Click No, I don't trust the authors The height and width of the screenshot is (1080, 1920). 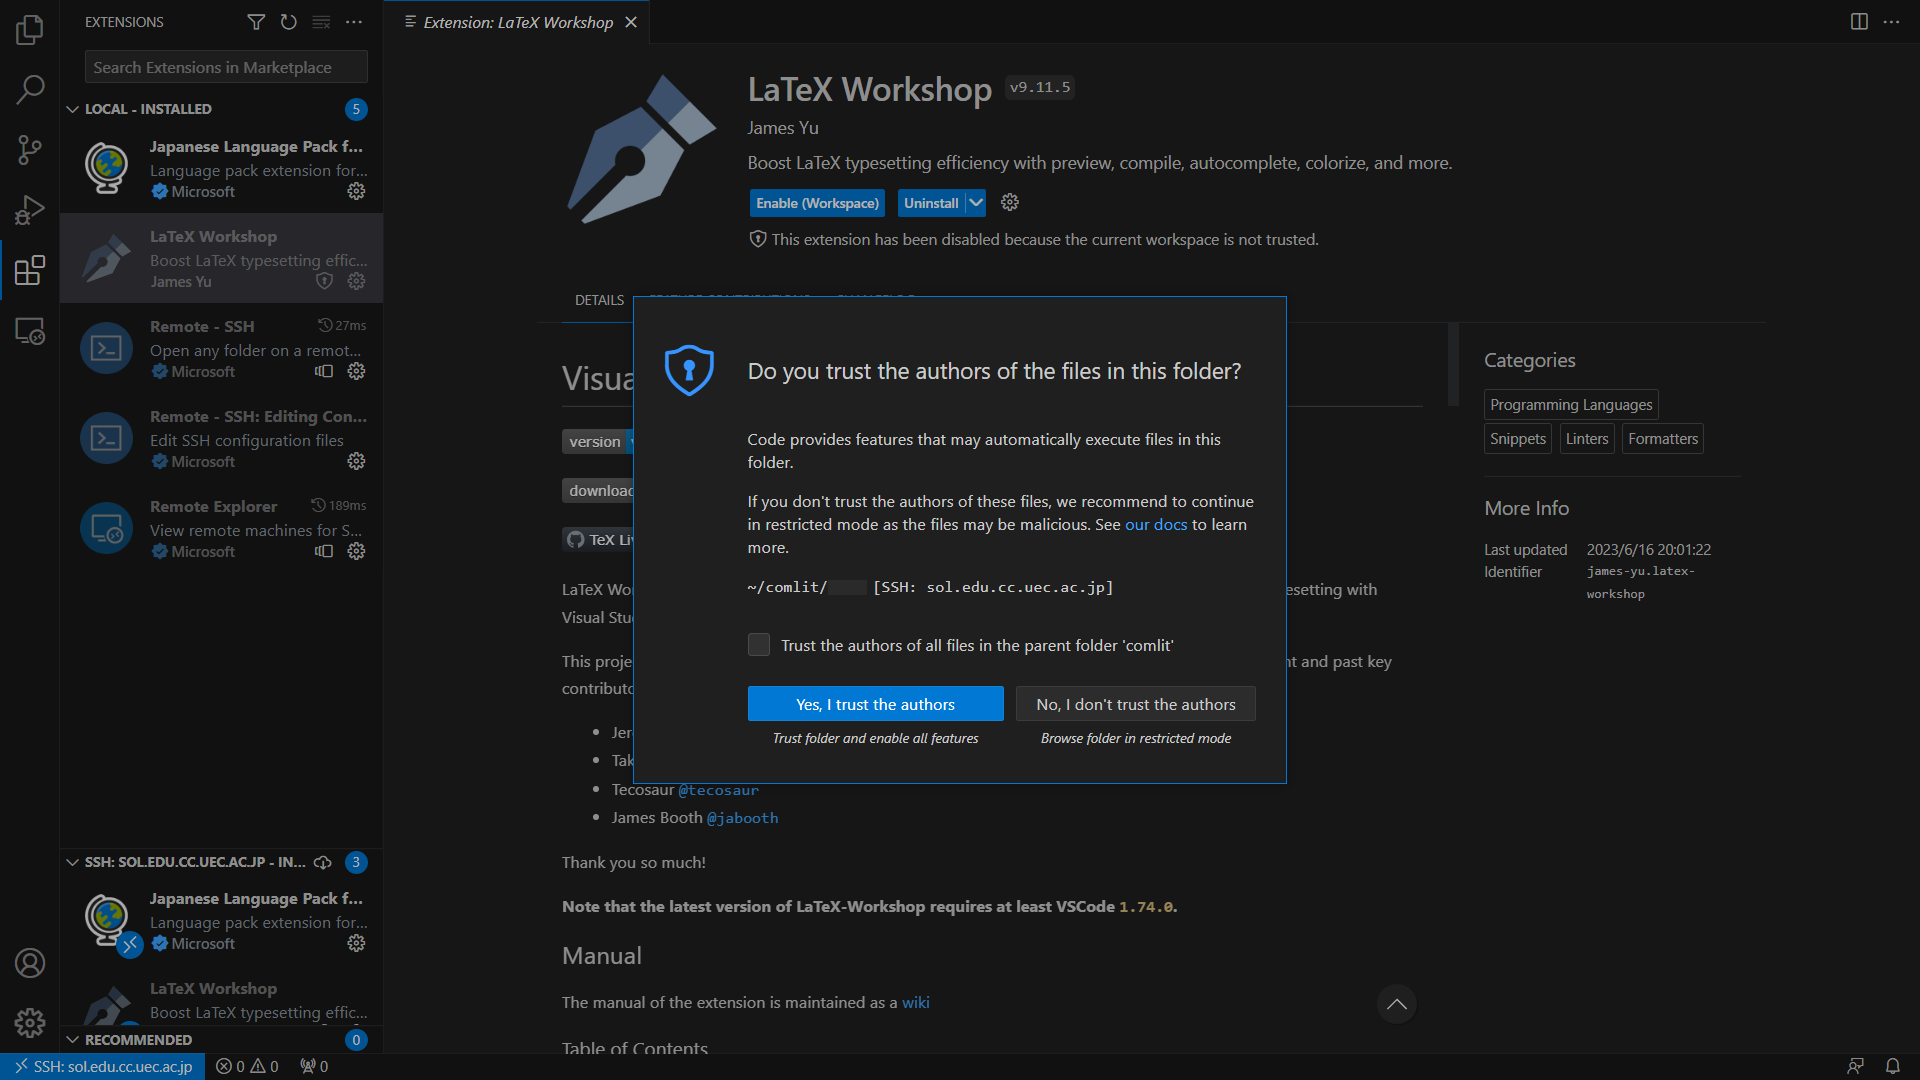point(1135,704)
